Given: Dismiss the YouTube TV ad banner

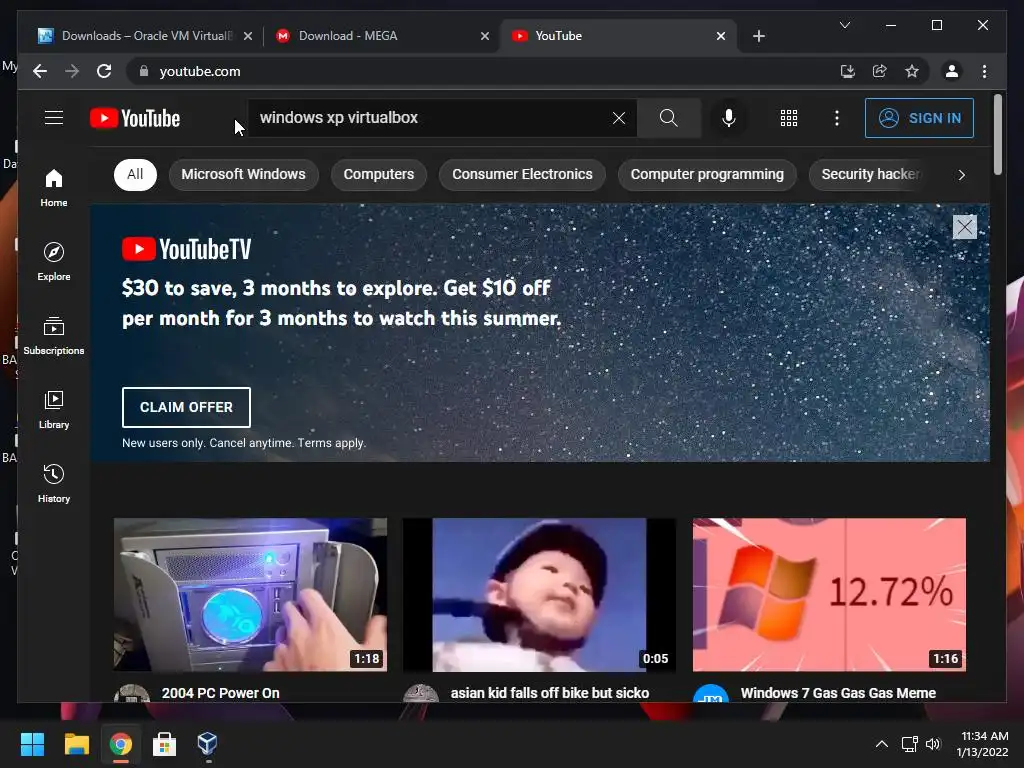Looking at the screenshot, I should click(964, 227).
